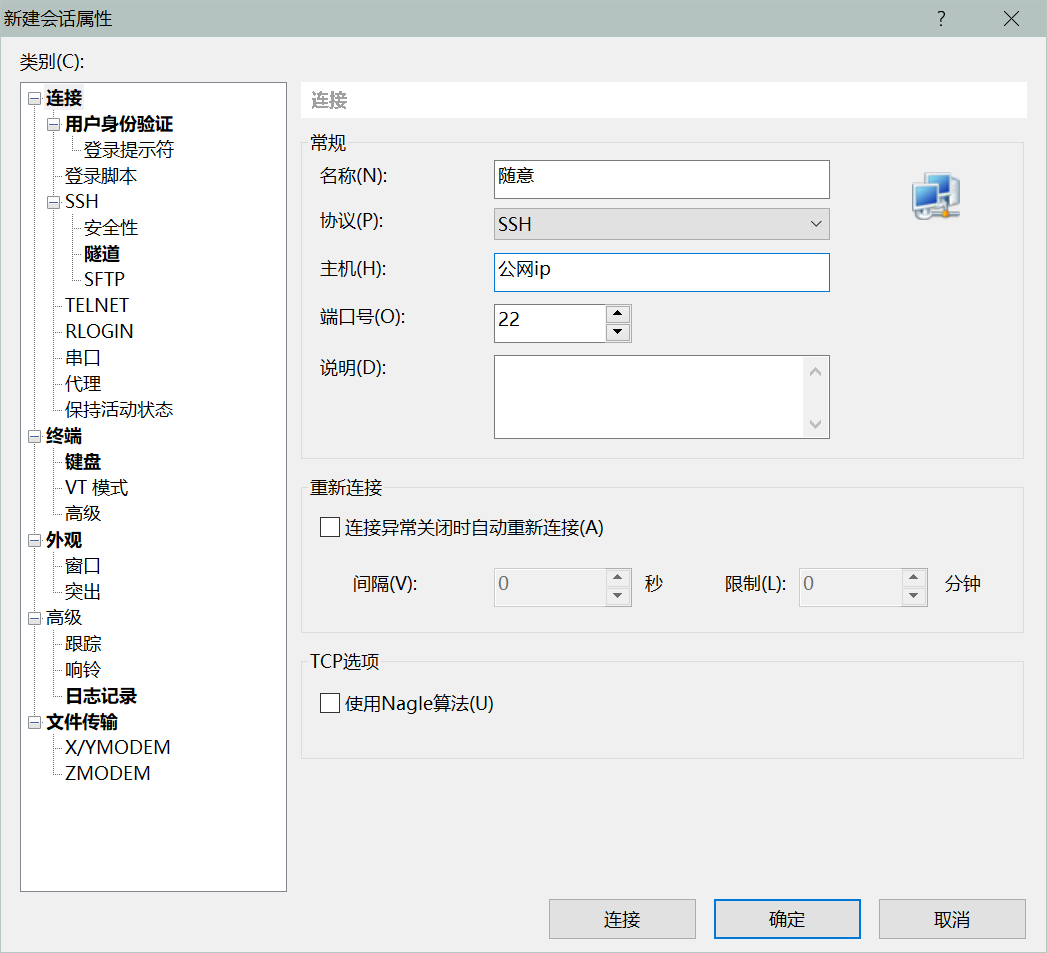
Task: Open the 协议 protocol dropdown
Action: [x=816, y=224]
